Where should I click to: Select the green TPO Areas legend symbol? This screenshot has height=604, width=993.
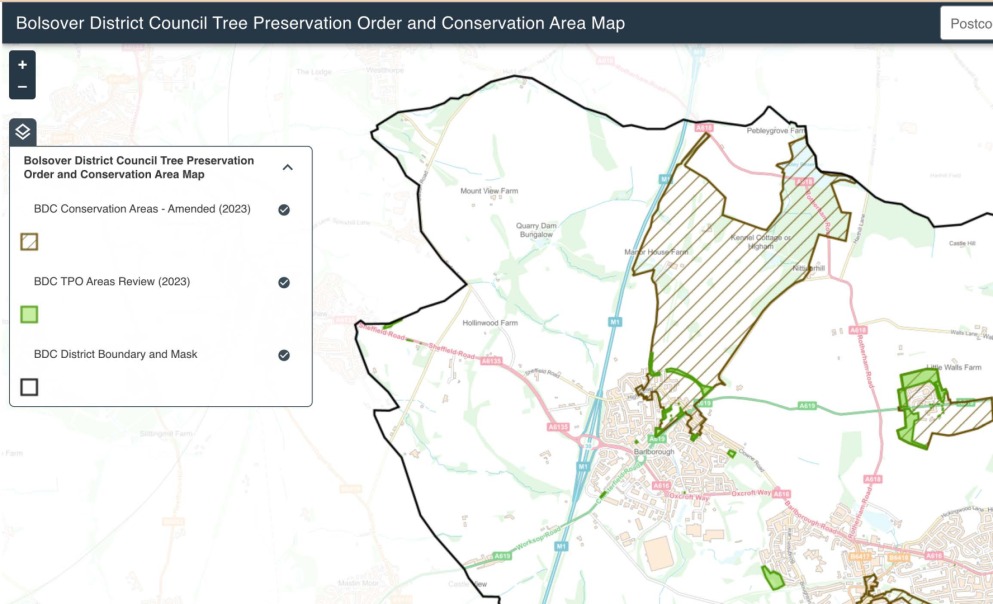(x=29, y=313)
